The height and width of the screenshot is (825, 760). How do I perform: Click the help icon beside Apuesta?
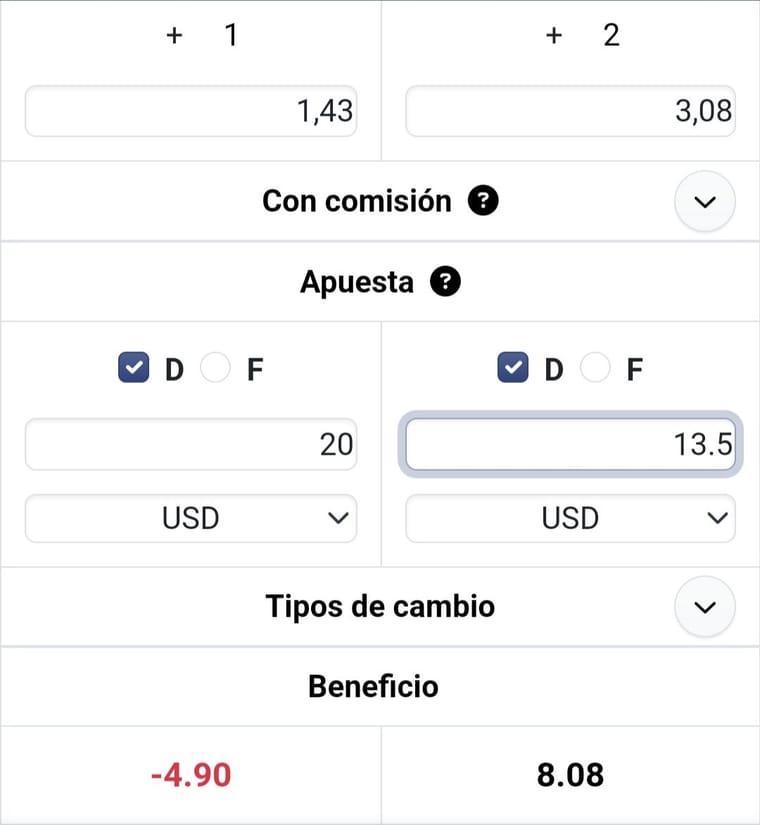[x=445, y=282]
